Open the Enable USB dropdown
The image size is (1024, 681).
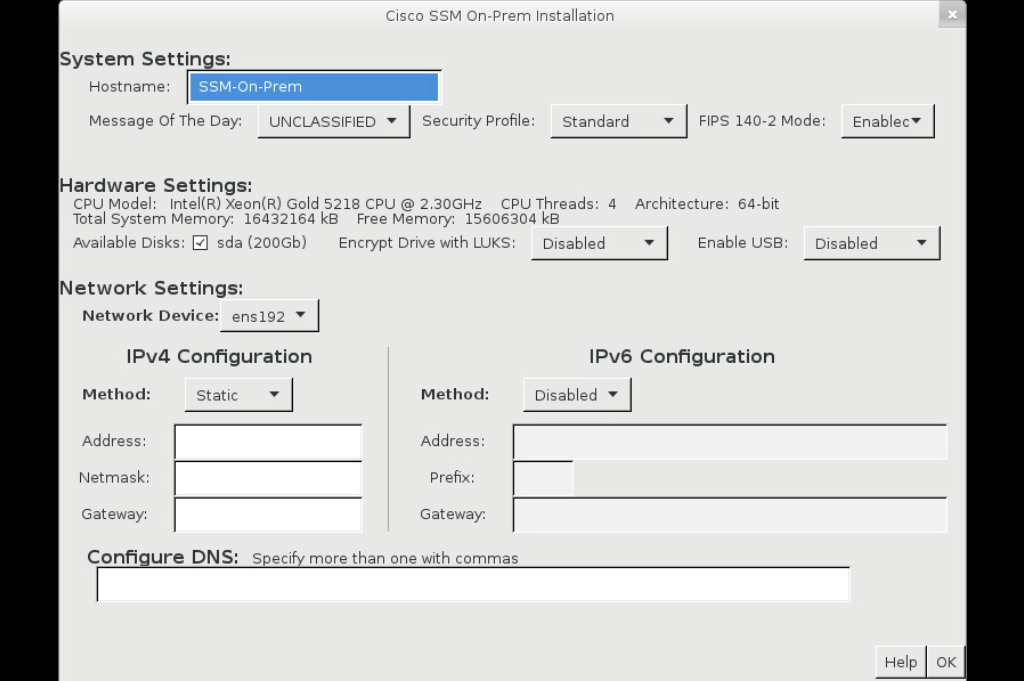coord(871,244)
